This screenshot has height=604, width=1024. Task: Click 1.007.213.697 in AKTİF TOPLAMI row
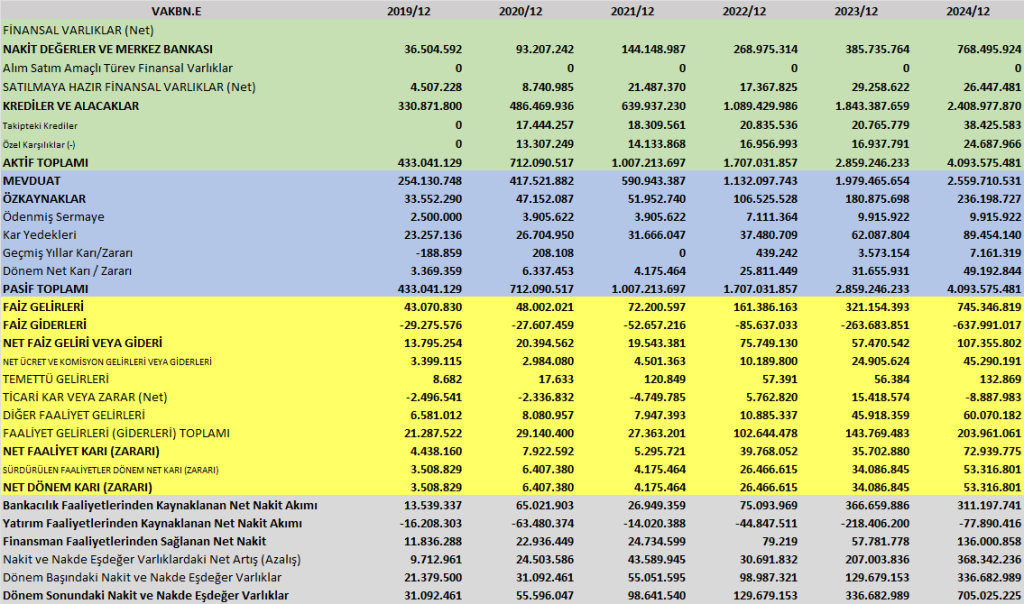click(x=647, y=163)
